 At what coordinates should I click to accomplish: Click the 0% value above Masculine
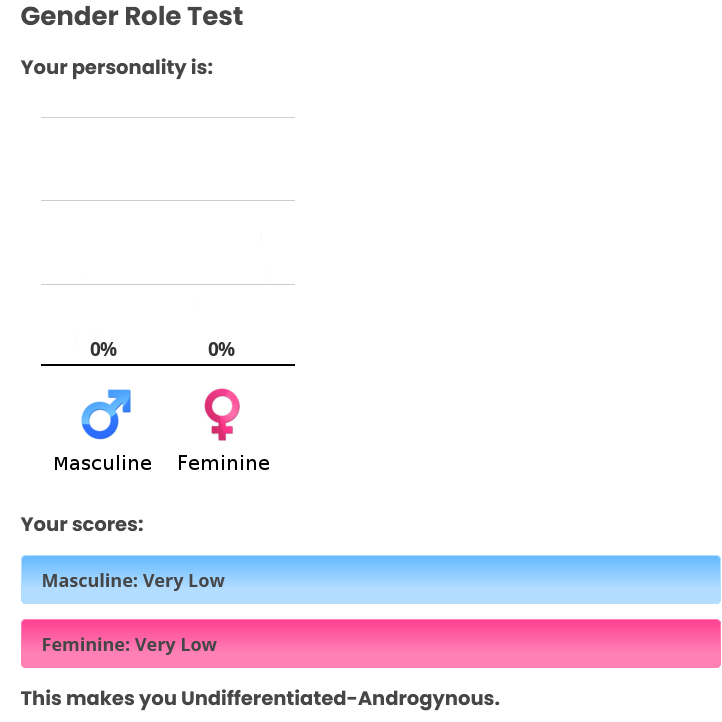pyautogui.click(x=103, y=349)
